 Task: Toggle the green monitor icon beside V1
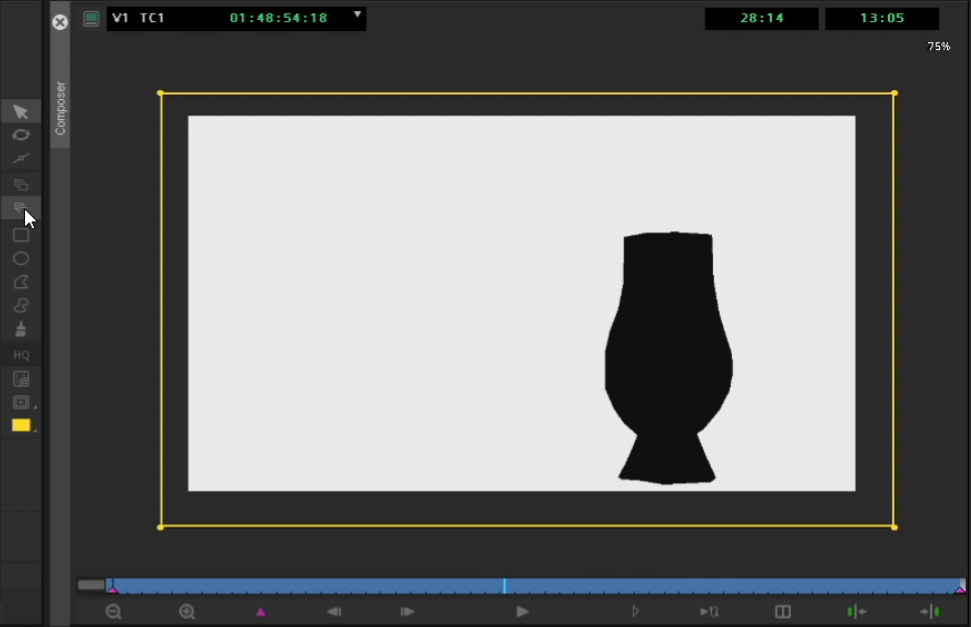click(x=91, y=19)
